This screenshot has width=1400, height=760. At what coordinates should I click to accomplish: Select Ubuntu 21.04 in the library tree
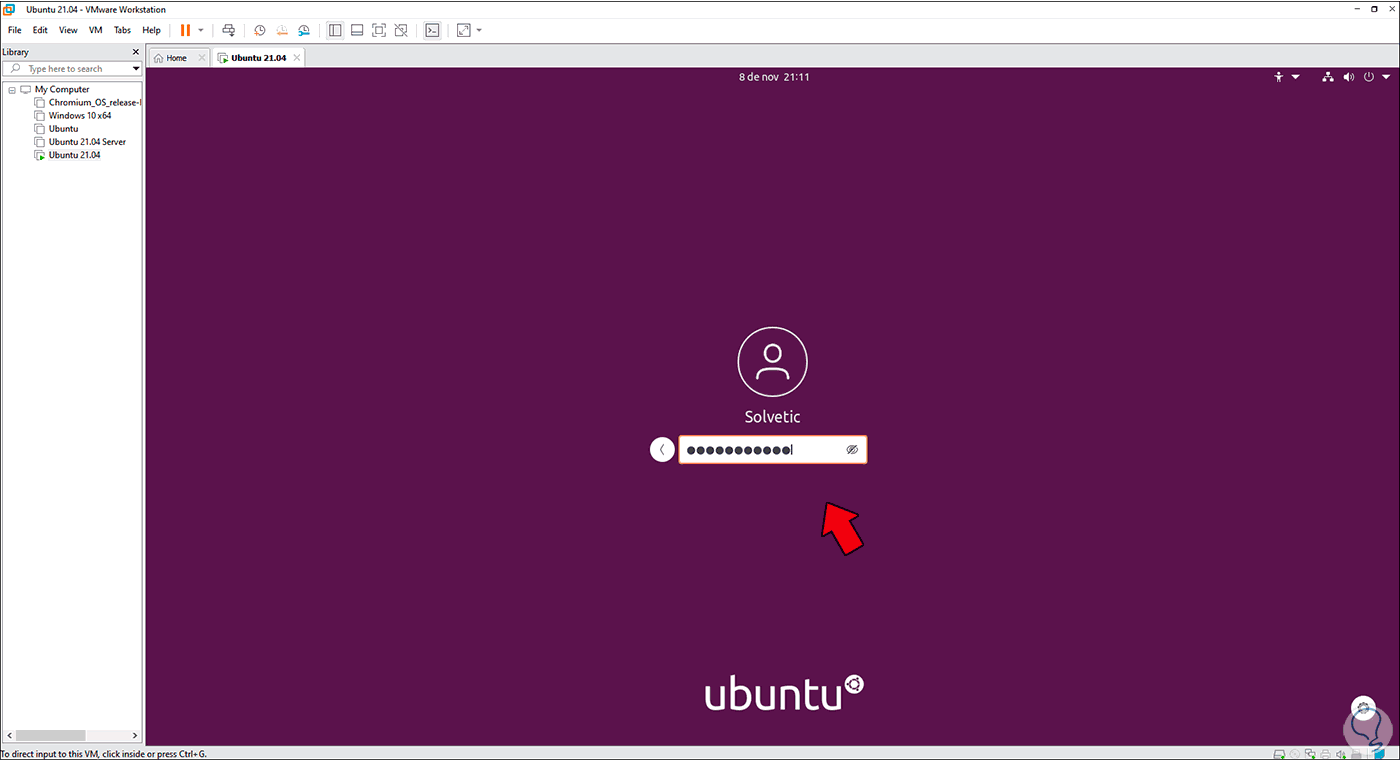pos(74,155)
